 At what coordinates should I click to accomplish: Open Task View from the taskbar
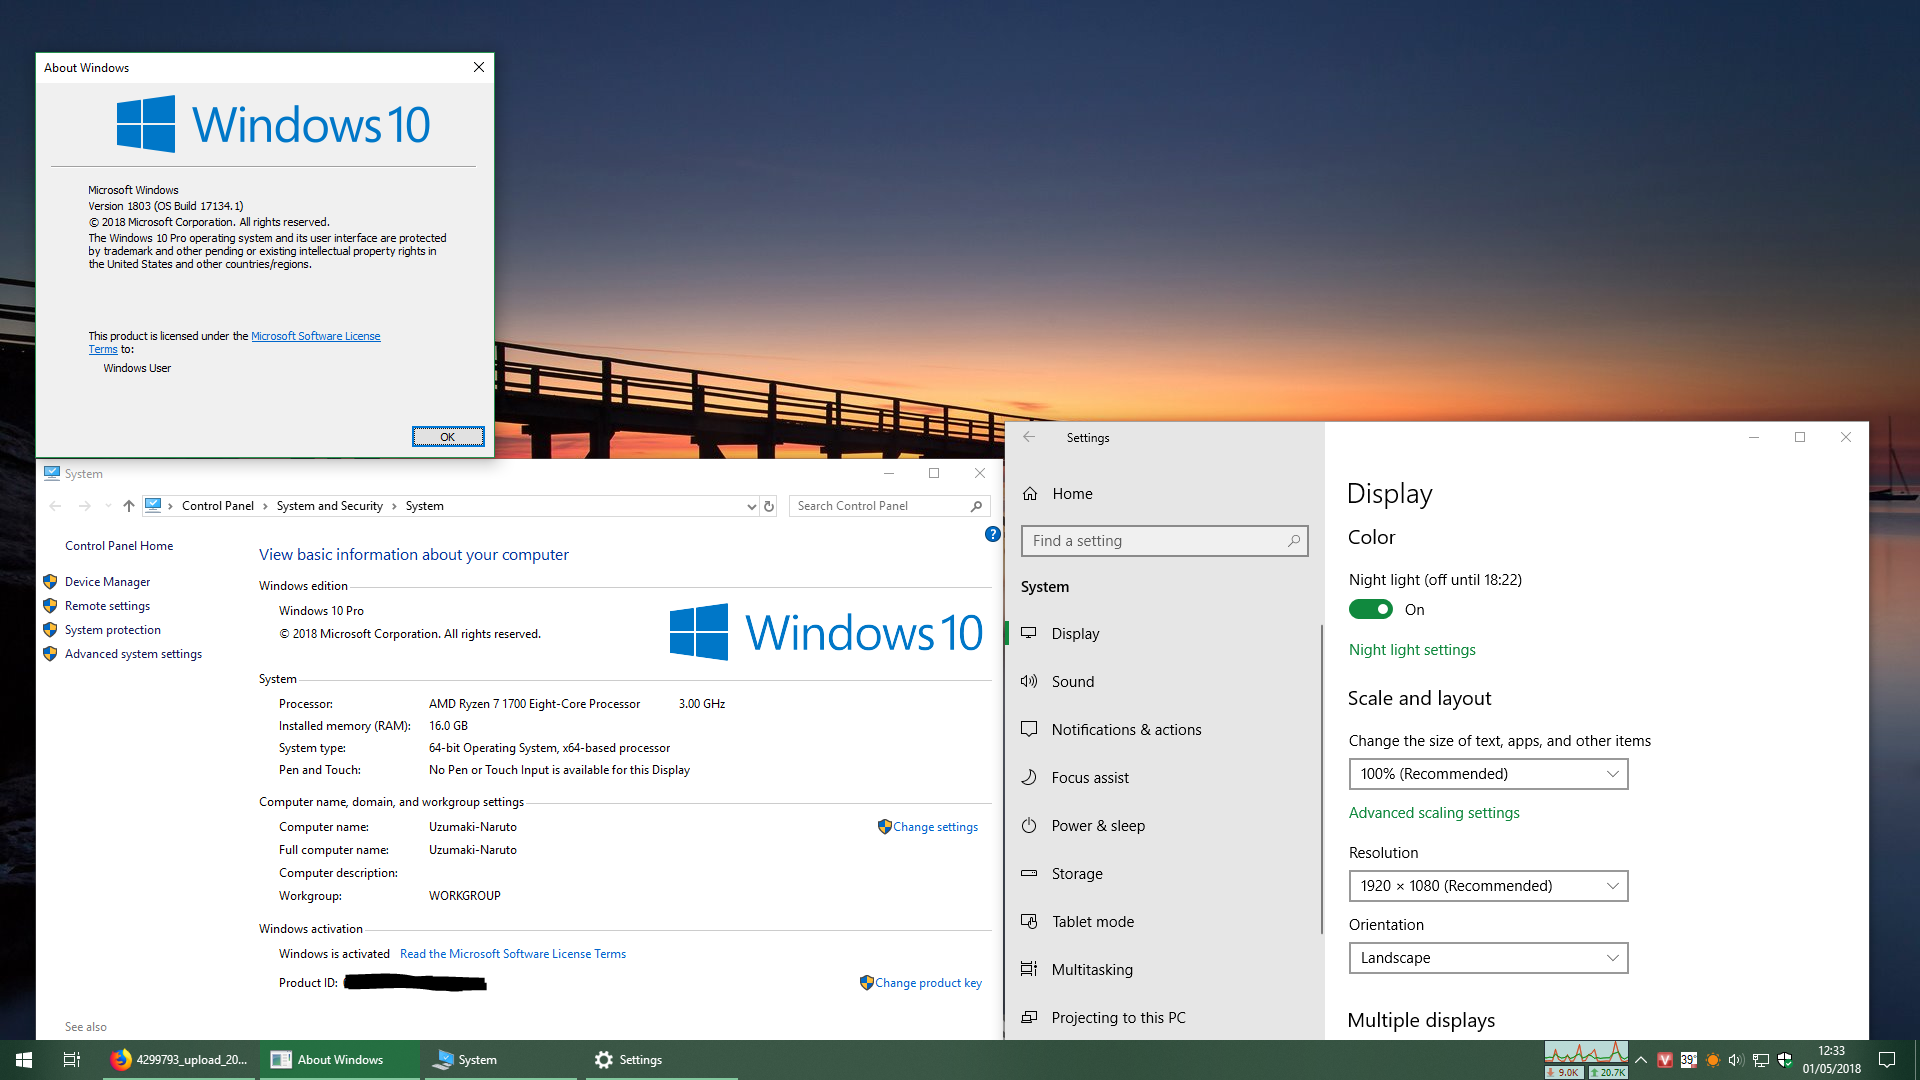(72, 1060)
